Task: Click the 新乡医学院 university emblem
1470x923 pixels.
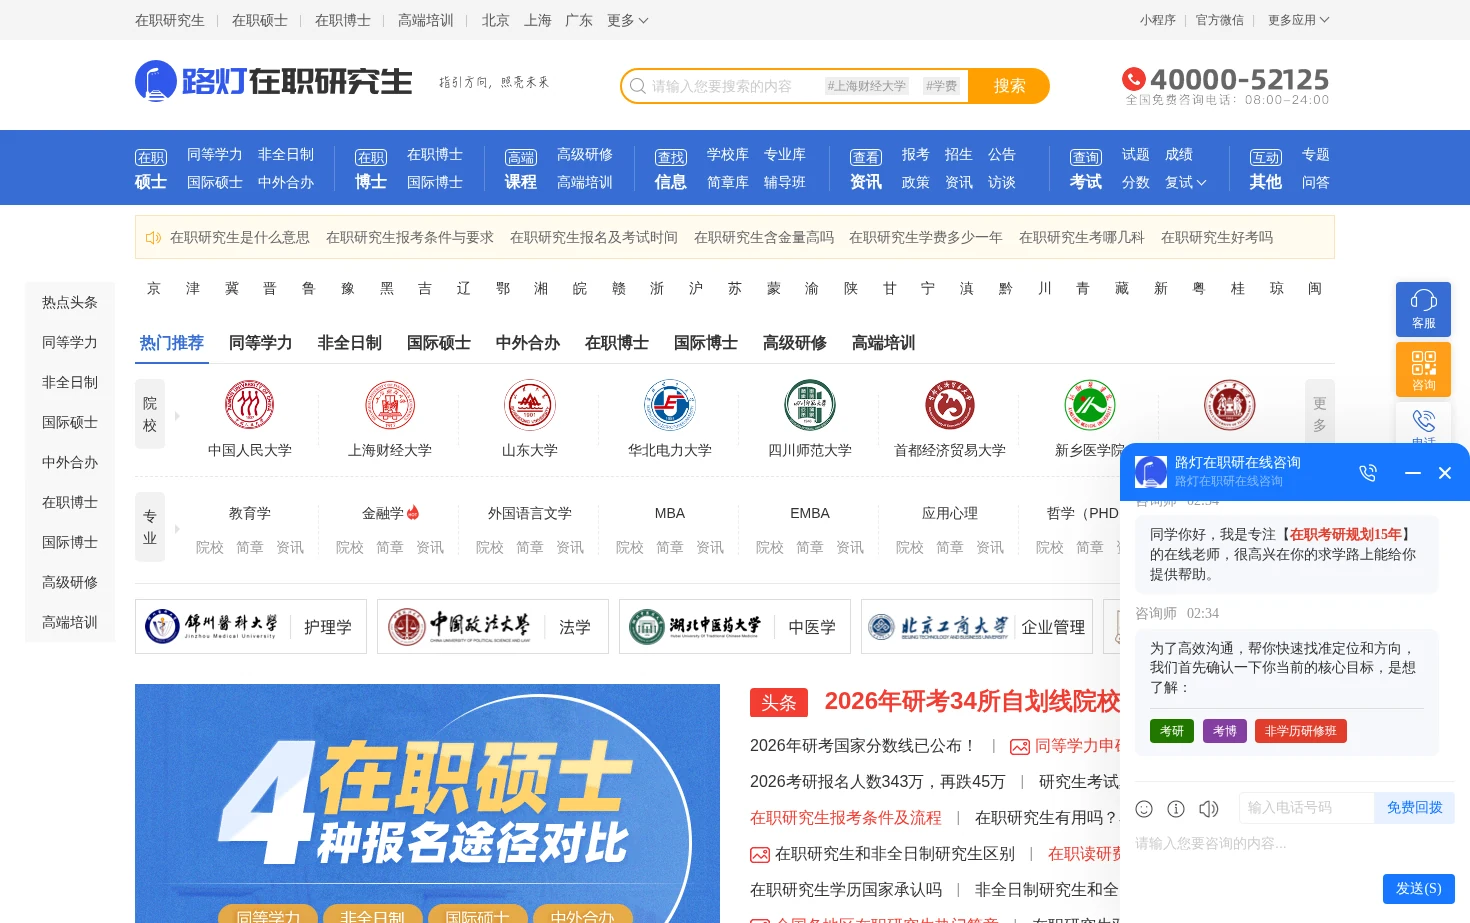Action: click(x=1090, y=405)
